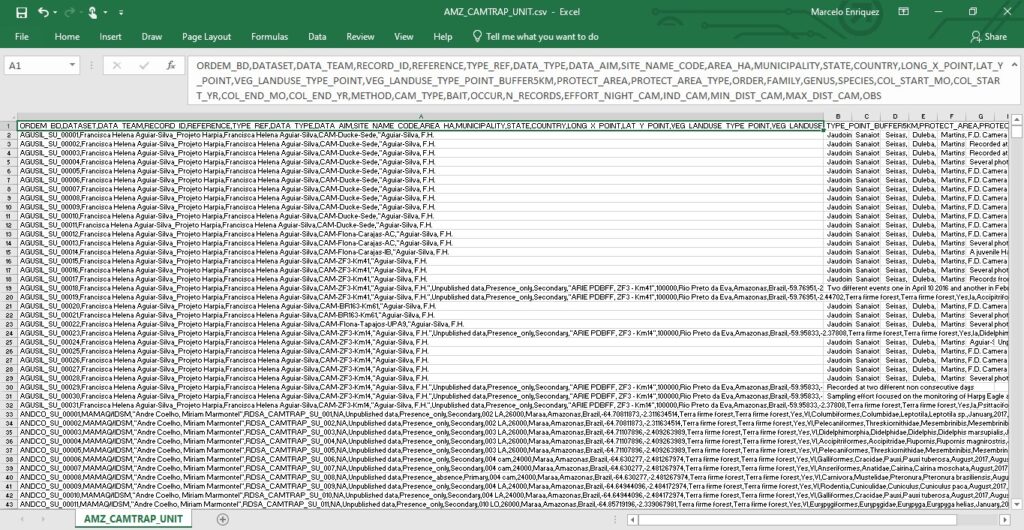
Task: Click the Share button
Action: pyautogui.click(x=987, y=36)
